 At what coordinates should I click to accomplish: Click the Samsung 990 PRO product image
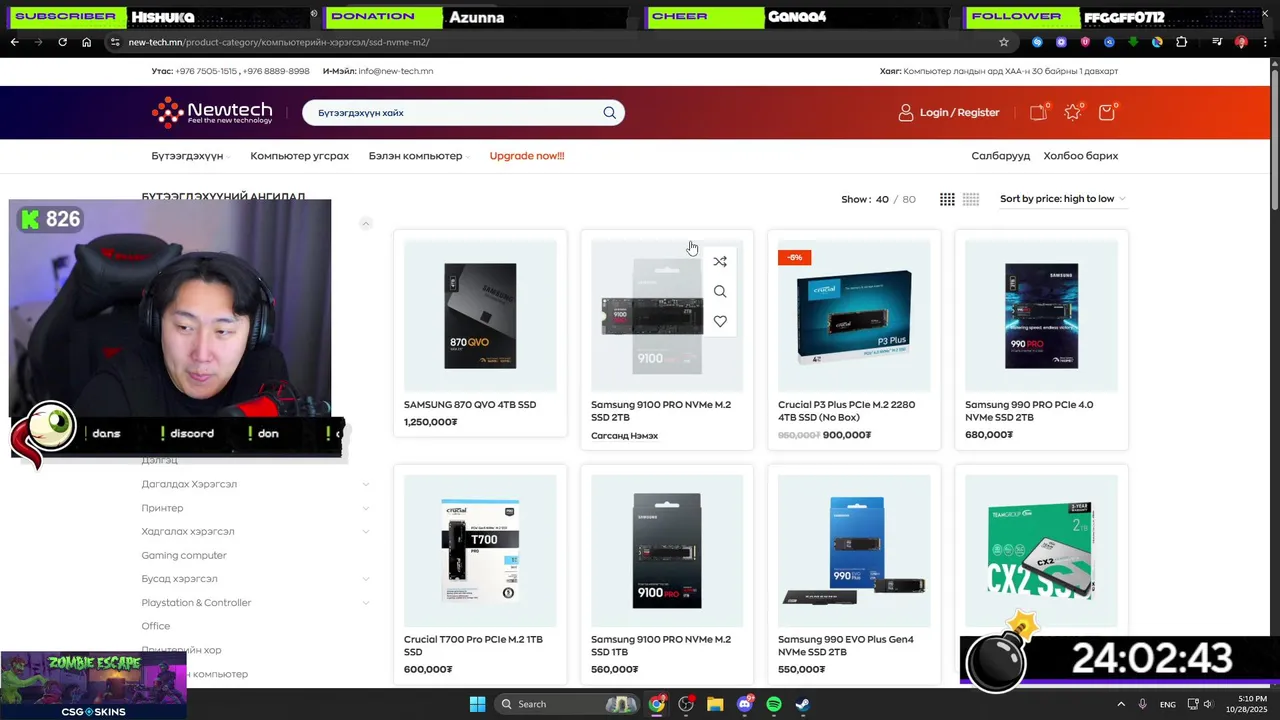[1041, 316]
